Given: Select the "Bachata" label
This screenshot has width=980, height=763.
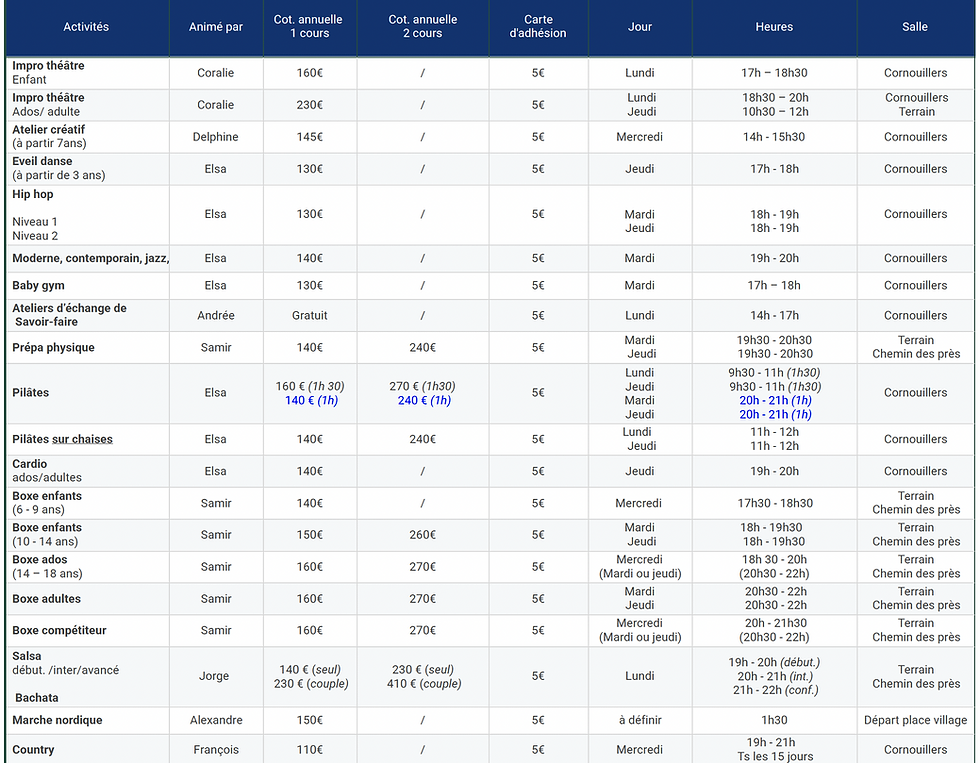Looking at the screenshot, I should coord(37,698).
